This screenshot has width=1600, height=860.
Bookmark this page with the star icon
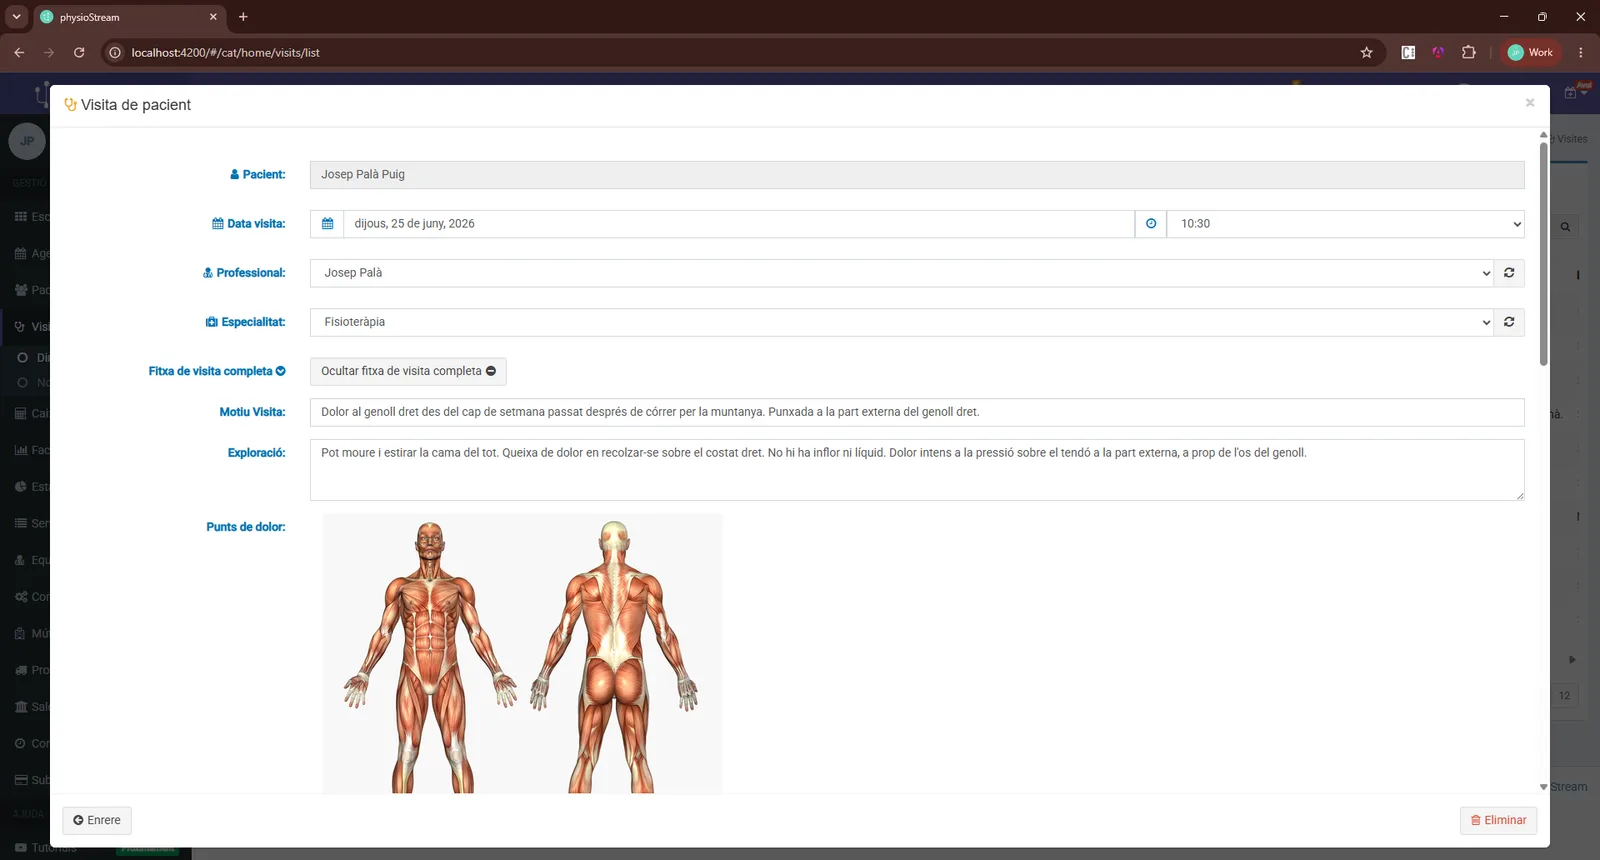pyautogui.click(x=1367, y=52)
